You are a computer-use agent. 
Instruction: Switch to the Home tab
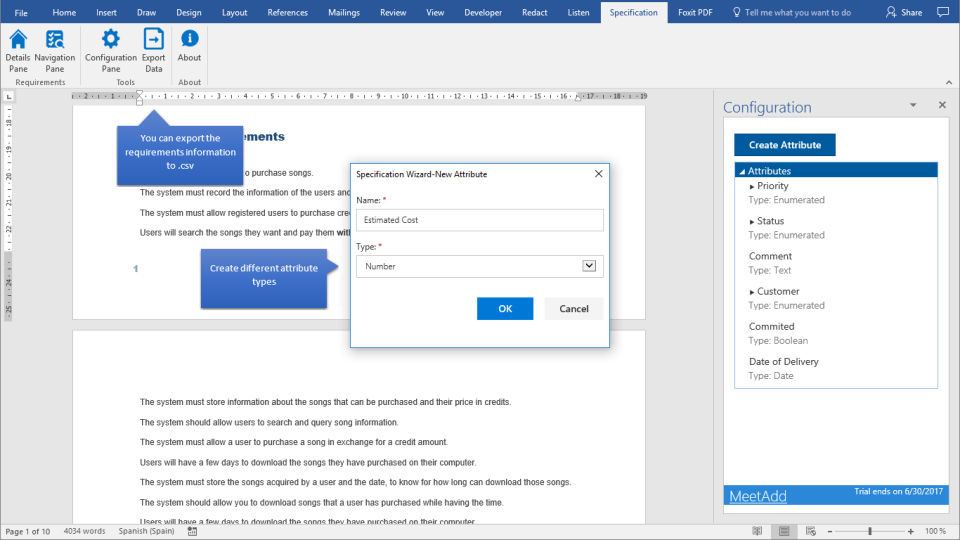pyautogui.click(x=64, y=12)
